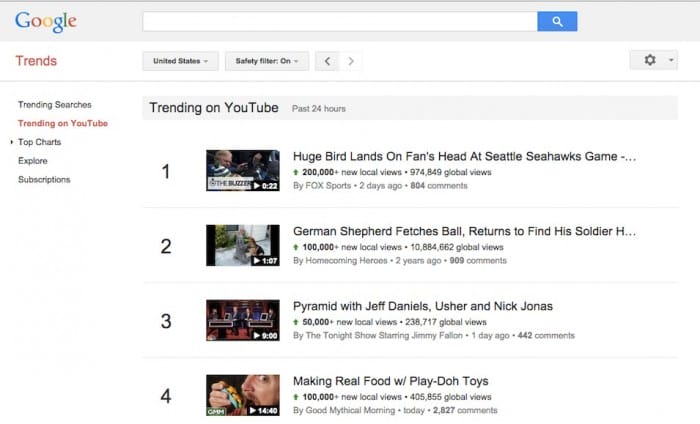Open The Tonight Show Starring Jimmy Fallon channel
Image resolution: width=700 pixels, height=424 pixels.
[384, 336]
